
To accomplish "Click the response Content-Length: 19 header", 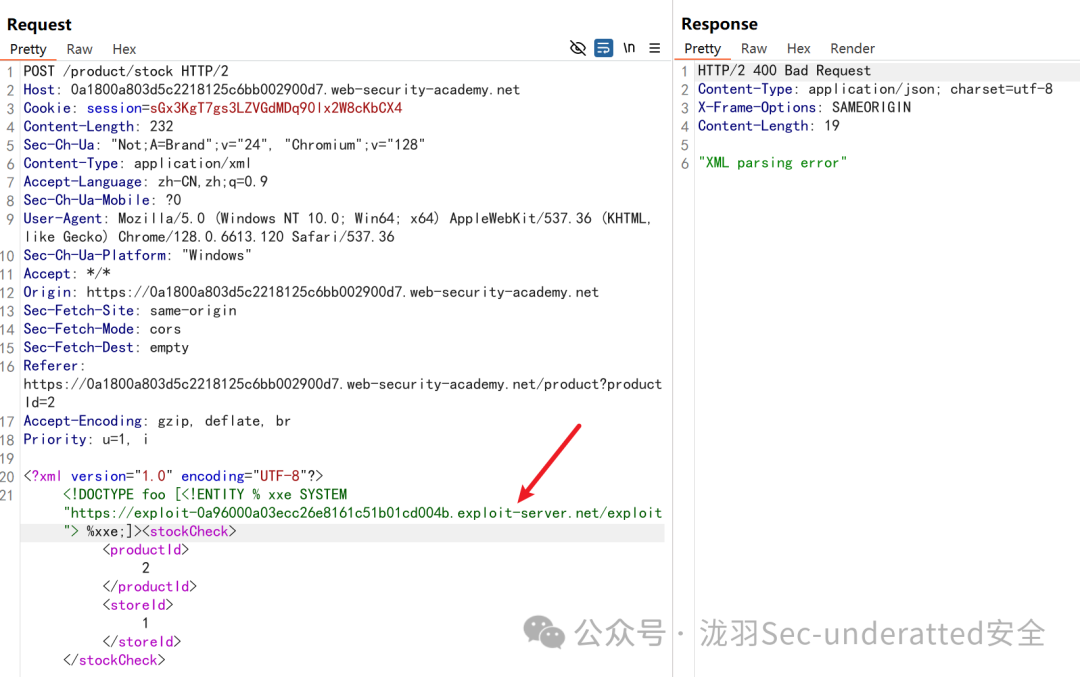I will point(769,125).
